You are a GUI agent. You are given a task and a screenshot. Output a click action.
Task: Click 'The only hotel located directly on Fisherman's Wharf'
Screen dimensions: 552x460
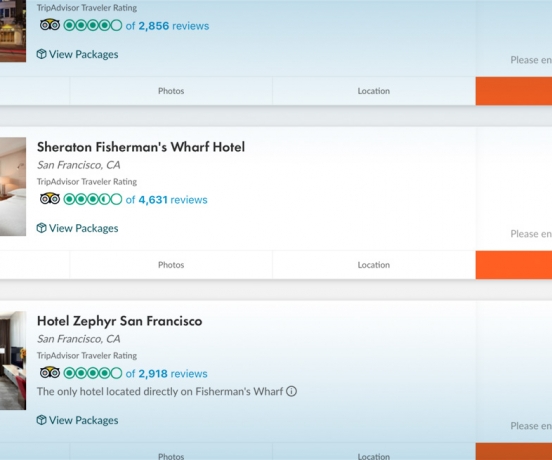click(160, 392)
